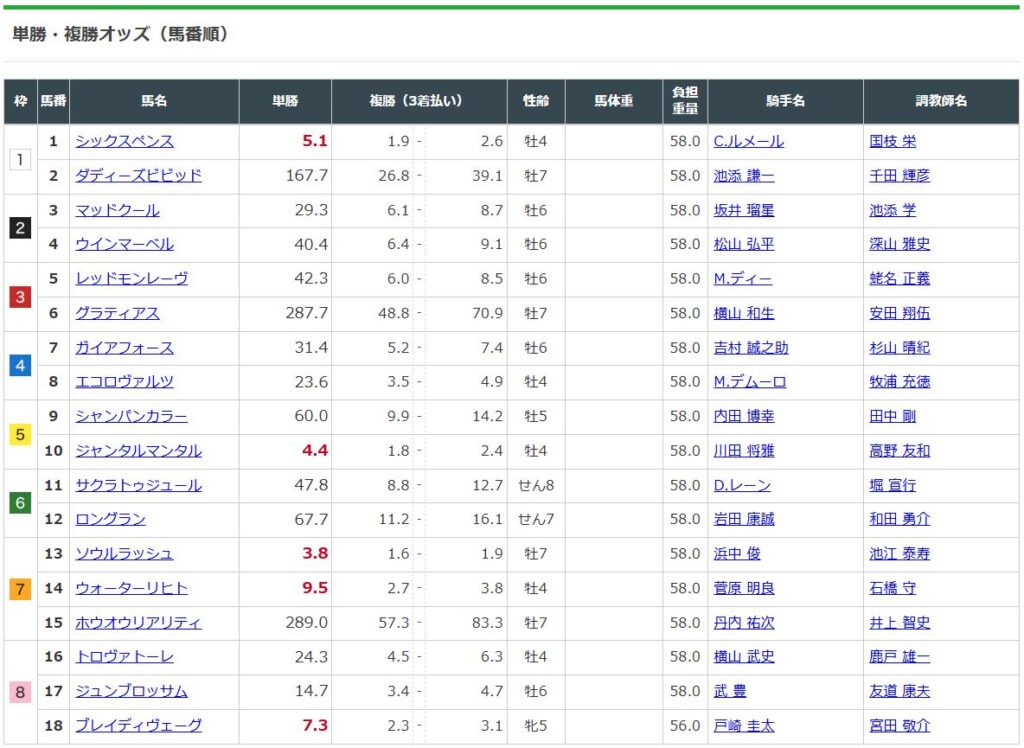Click the red frame 3 badge
The height and width of the screenshot is (748, 1024).
pos(20,296)
